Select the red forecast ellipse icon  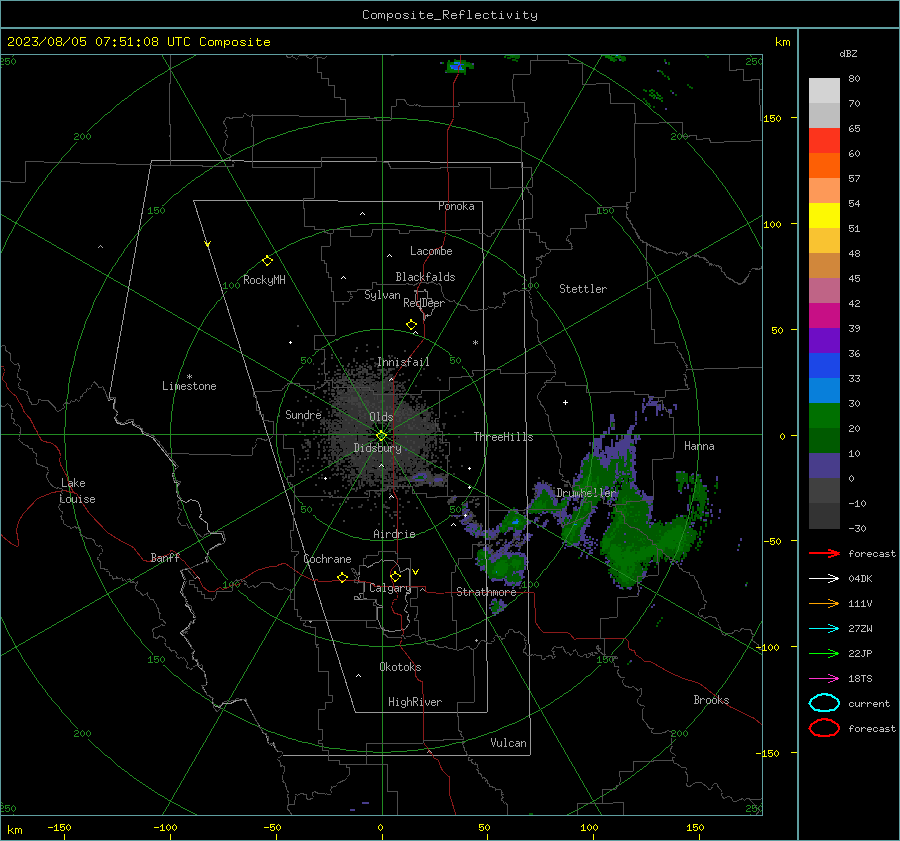pos(824,728)
